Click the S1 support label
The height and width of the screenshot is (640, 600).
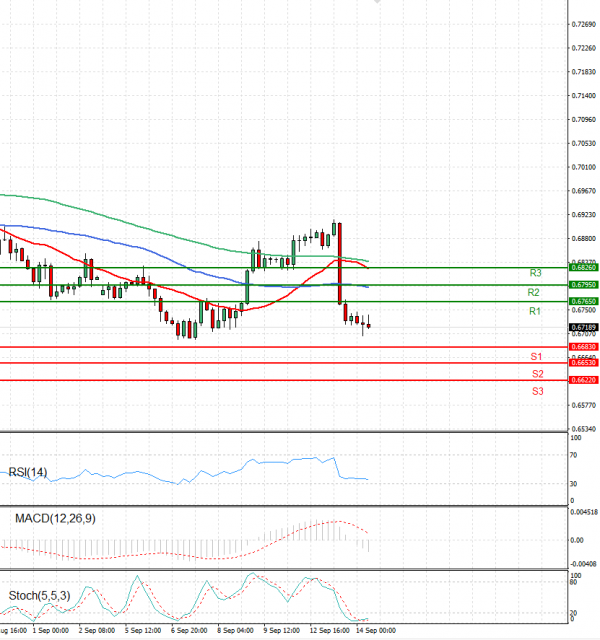(x=536, y=357)
